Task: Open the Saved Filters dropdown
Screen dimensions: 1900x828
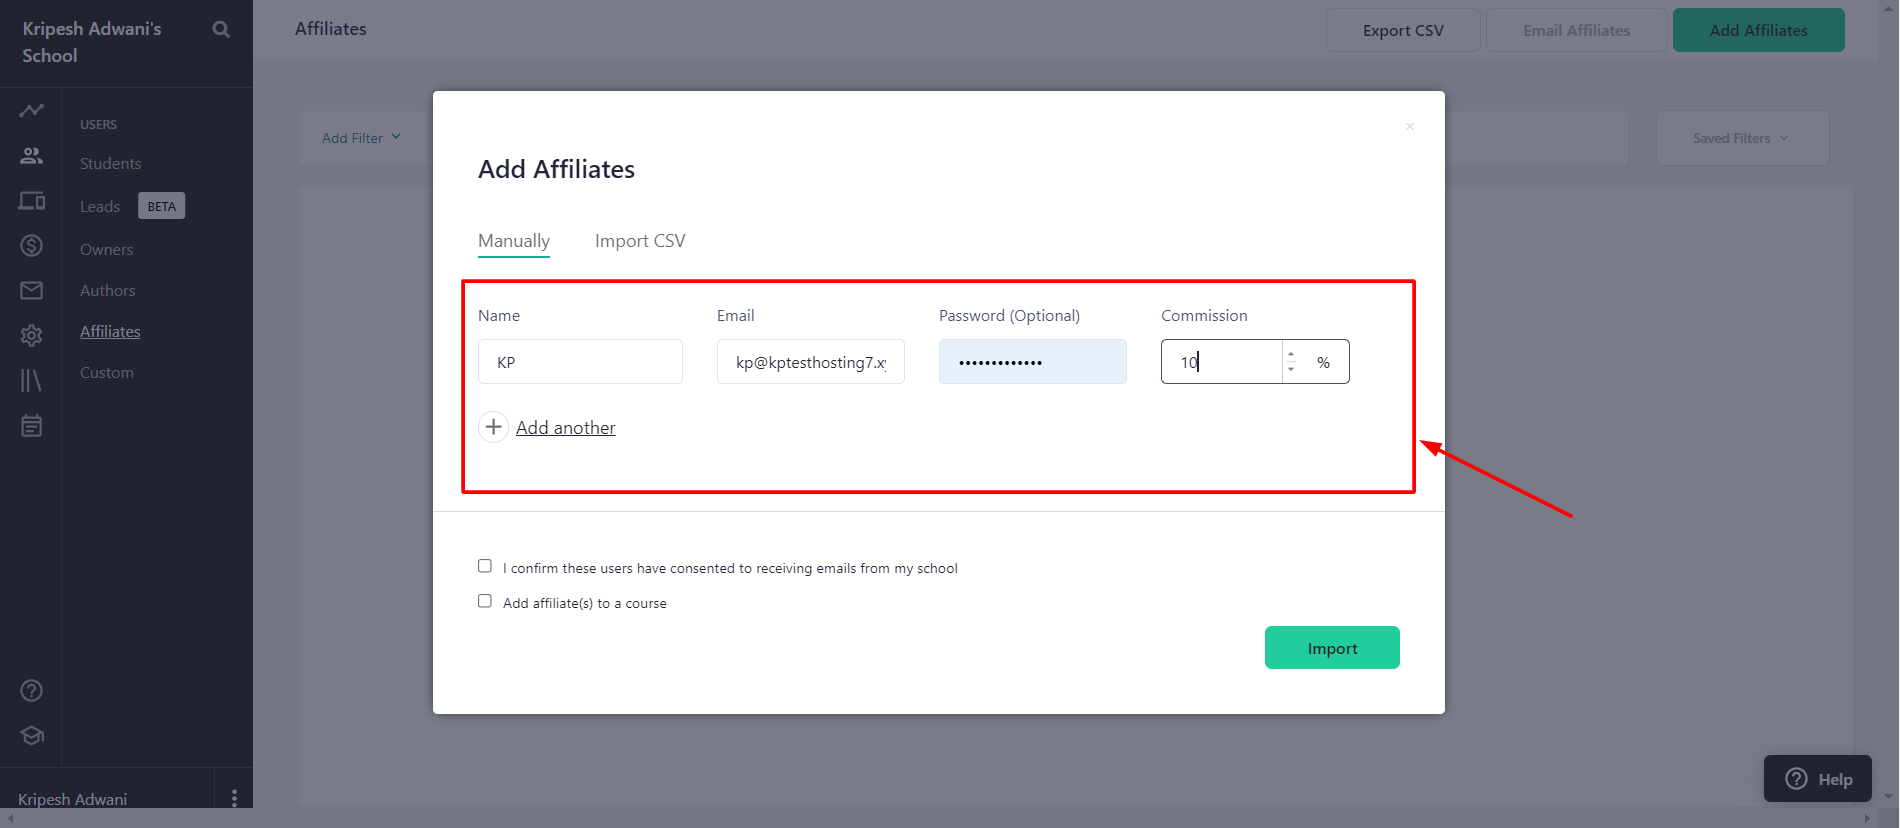Action: coord(1741,138)
